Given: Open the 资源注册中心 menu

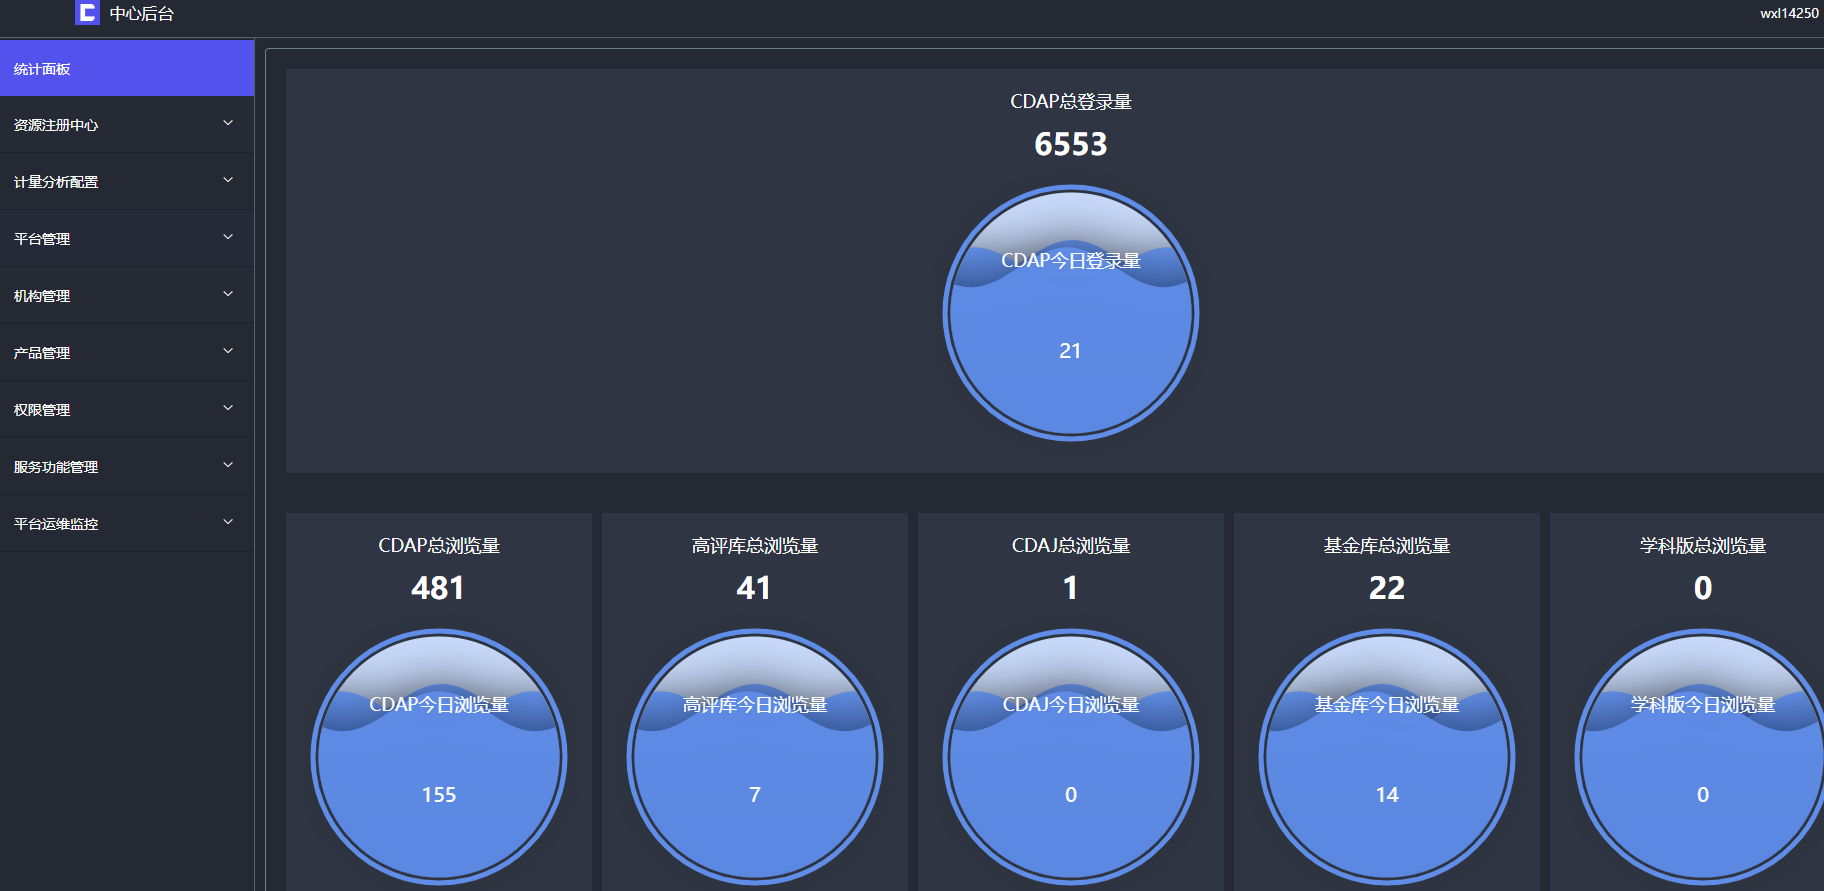Looking at the screenshot, I should coord(127,125).
